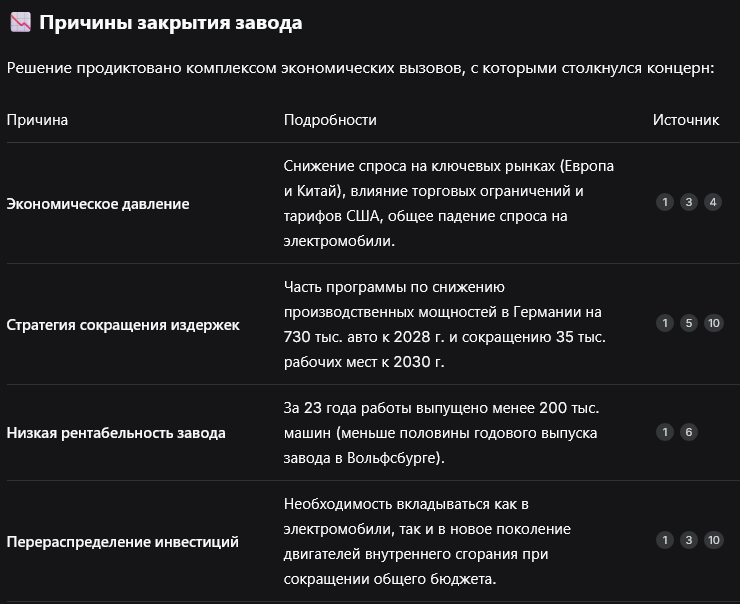Open source 3 in the Экономическое давление row
The width and height of the screenshot is (740, 604).
coord(689,202)
